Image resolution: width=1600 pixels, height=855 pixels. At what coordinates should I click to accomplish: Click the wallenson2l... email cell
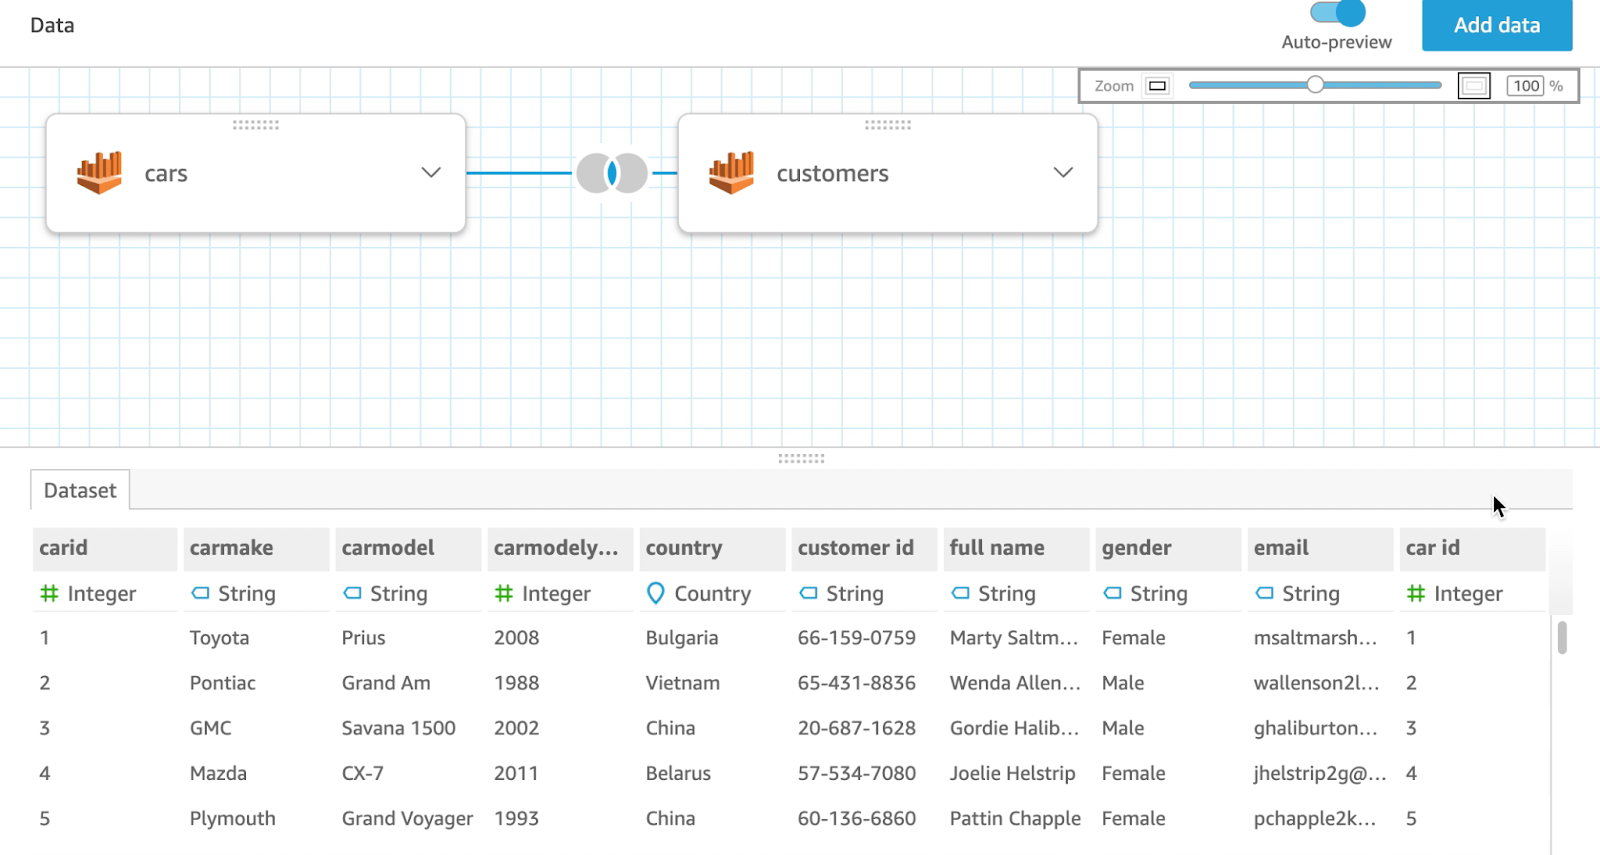(1317, 683)
